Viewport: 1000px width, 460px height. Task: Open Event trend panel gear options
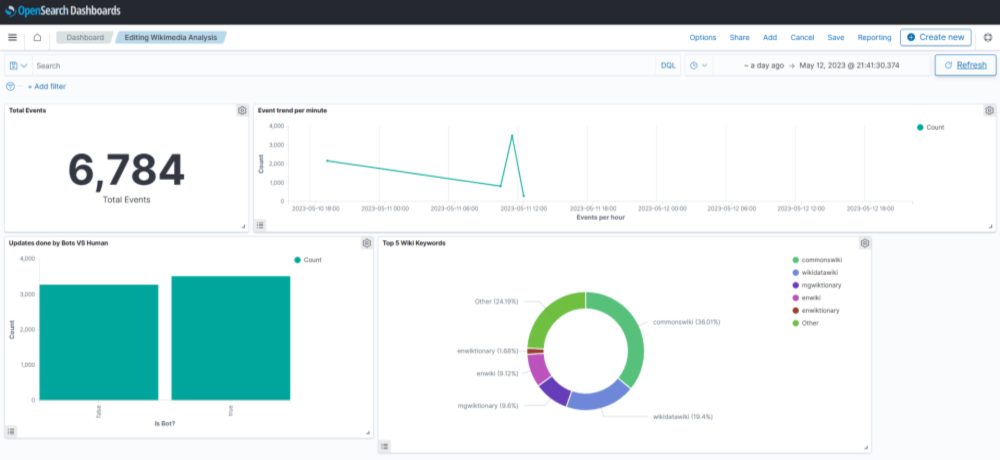coord(989,110)
